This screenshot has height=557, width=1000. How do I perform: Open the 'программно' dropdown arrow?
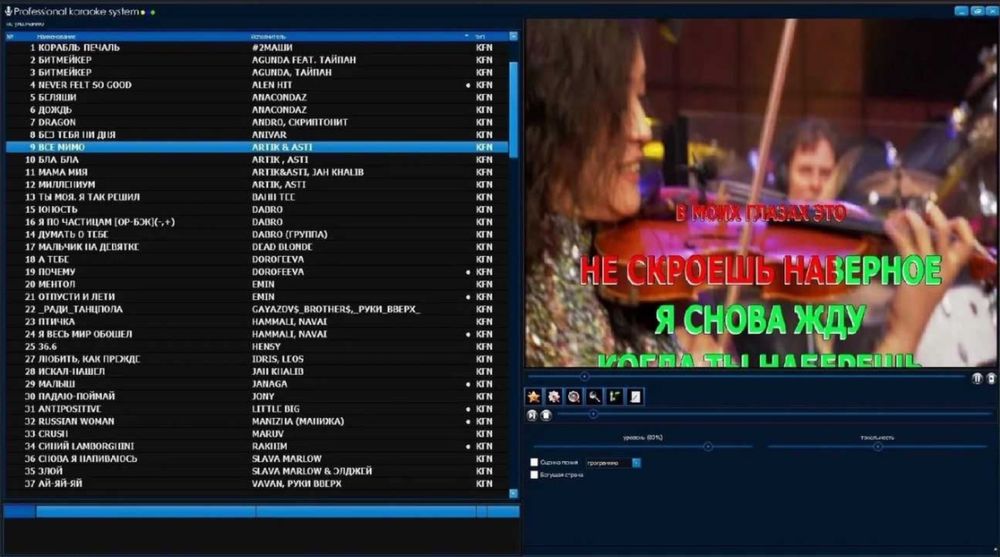coord(636,463)
